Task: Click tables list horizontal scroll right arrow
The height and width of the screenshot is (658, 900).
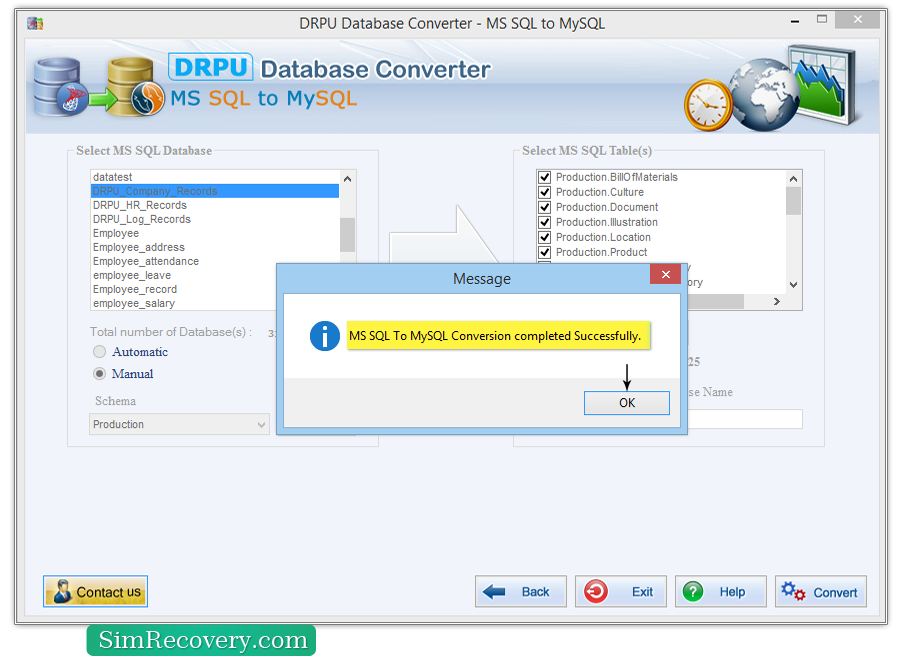Action: coord(777,301)
